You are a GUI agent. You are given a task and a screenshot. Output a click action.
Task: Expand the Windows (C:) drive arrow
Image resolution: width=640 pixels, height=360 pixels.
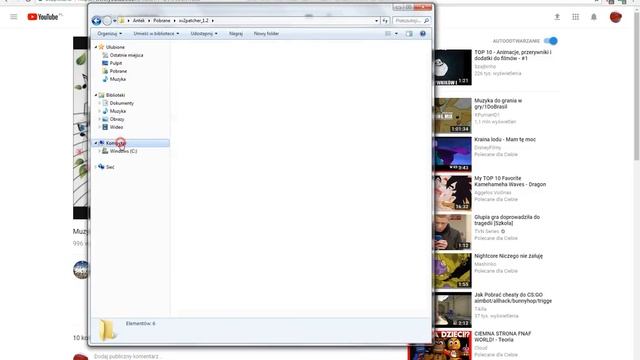click(x=100, y=151)
